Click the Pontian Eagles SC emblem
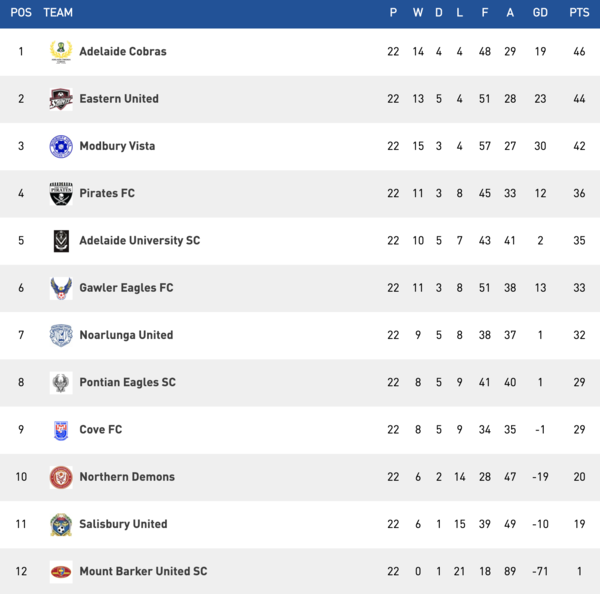The height and width of the screenshot is (594, 600). [x=61, y=382]
